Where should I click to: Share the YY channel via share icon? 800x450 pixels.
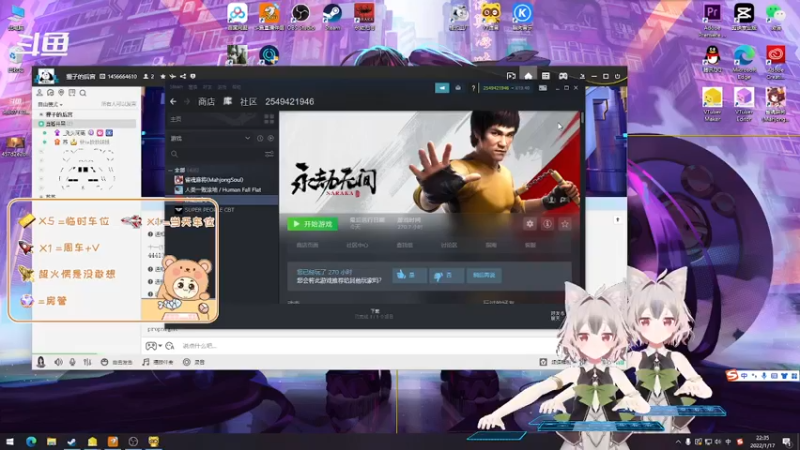(x=183, y=77)
